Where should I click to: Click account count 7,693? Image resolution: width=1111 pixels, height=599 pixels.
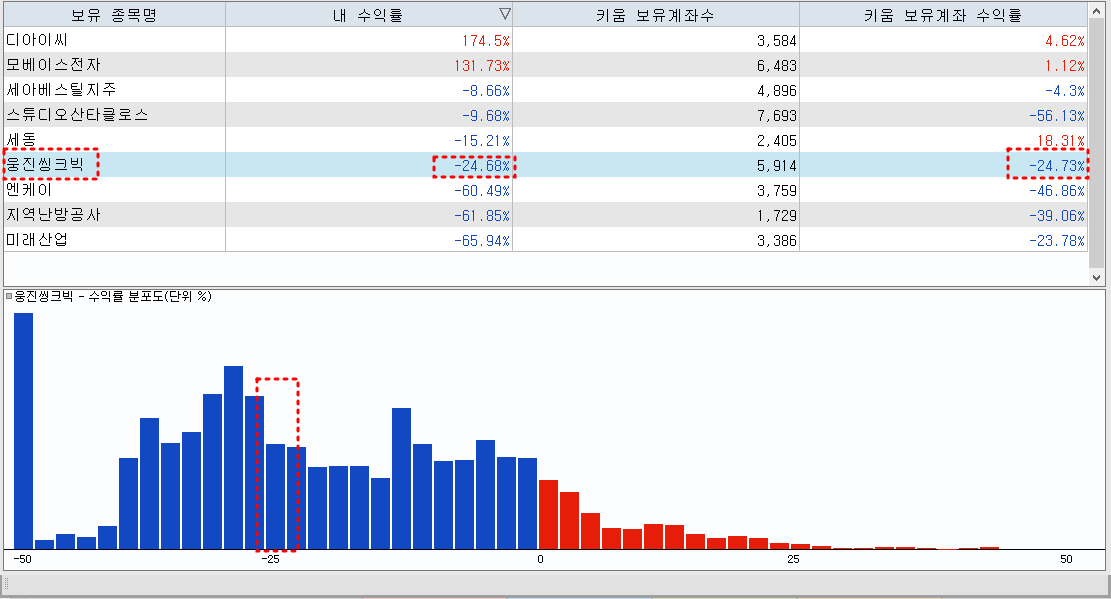(x=777, y=116)
